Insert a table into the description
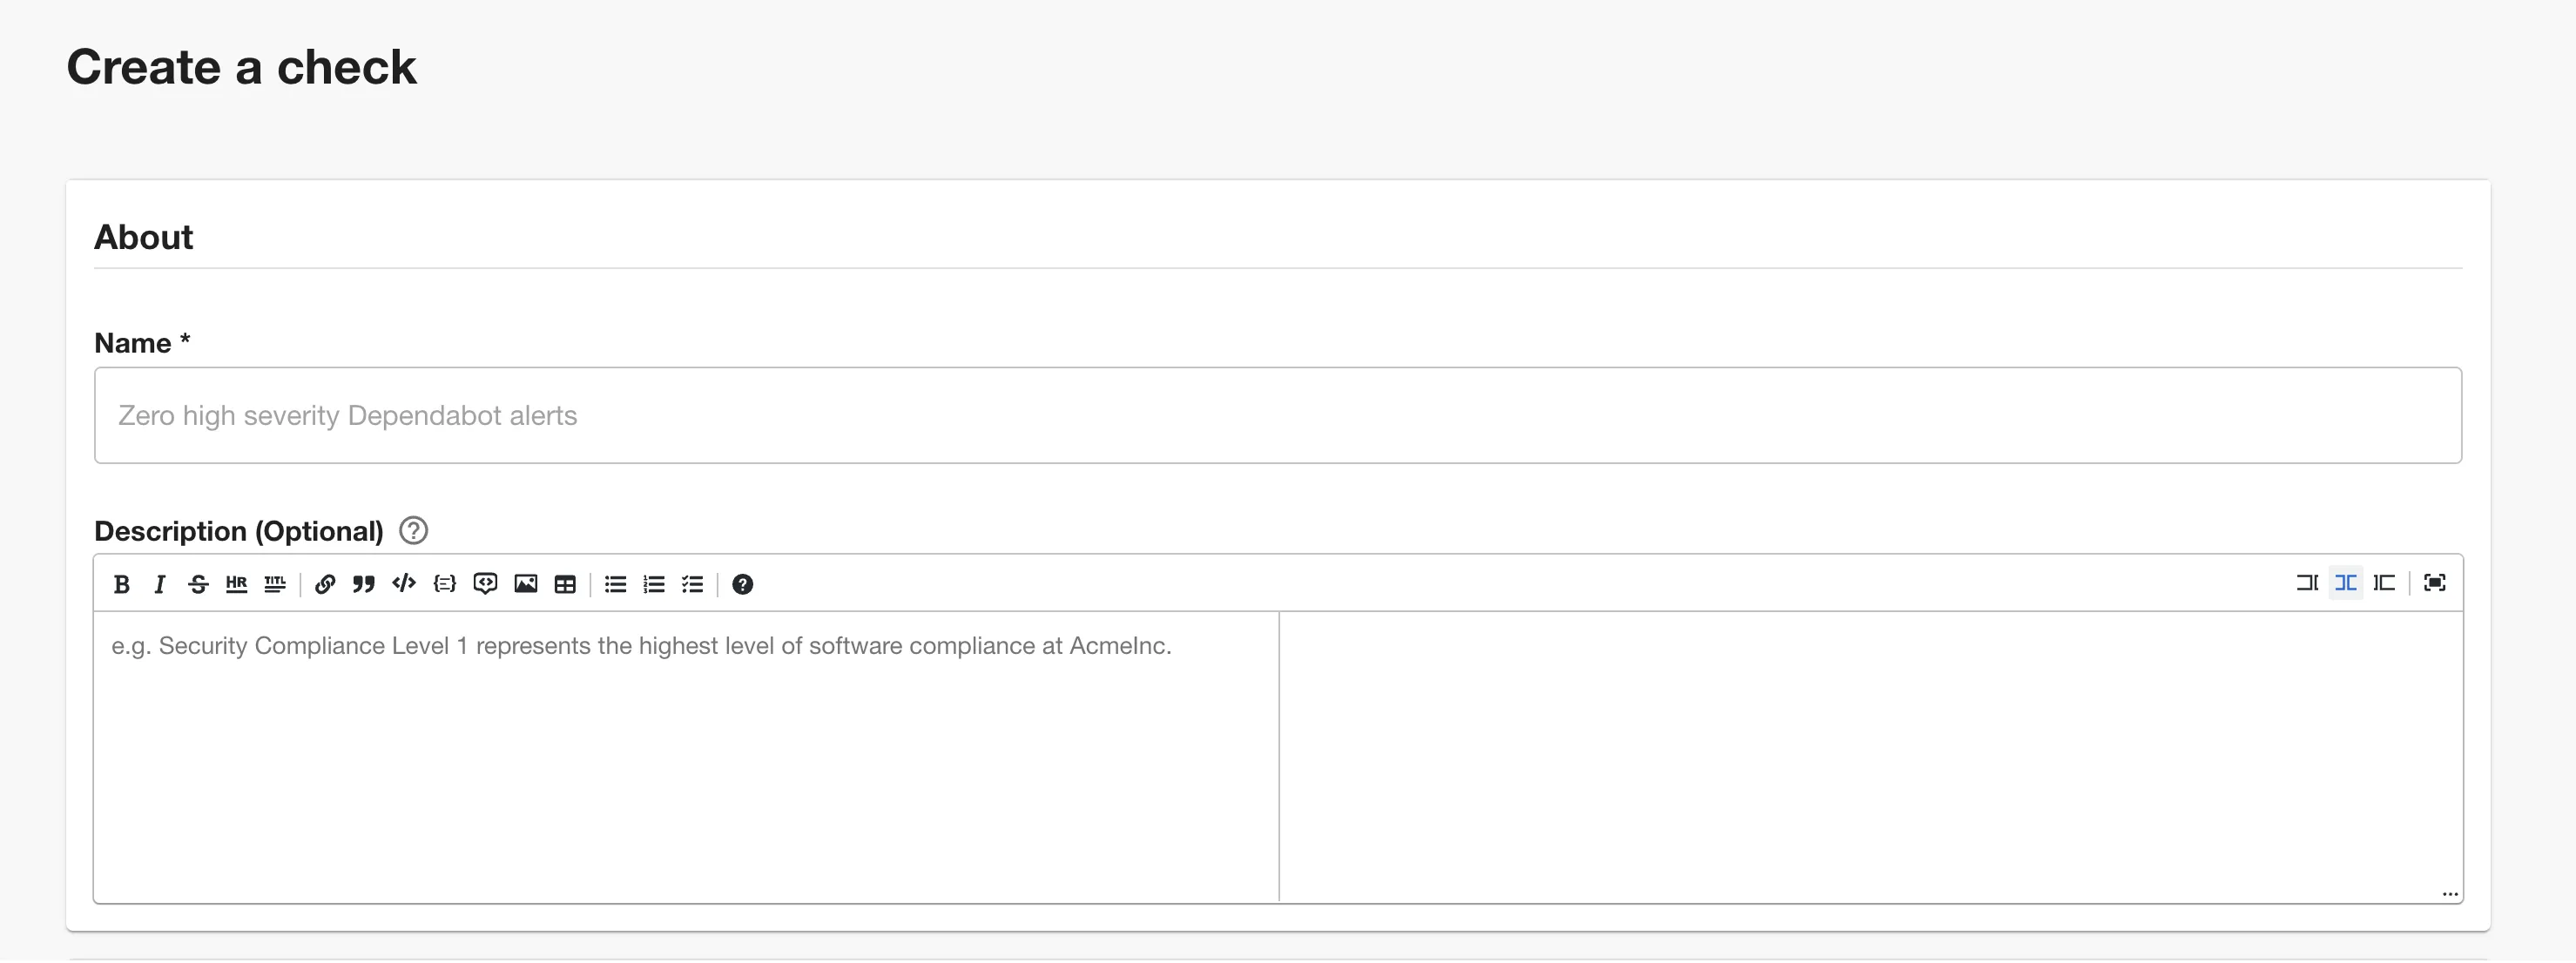 pos(565,584)
